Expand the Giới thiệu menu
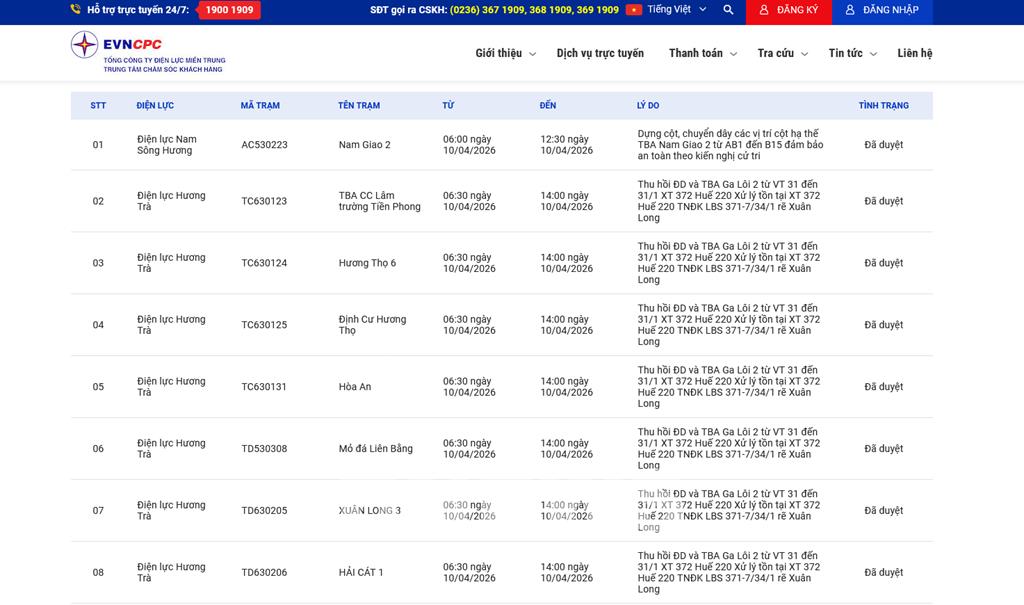 505,53
